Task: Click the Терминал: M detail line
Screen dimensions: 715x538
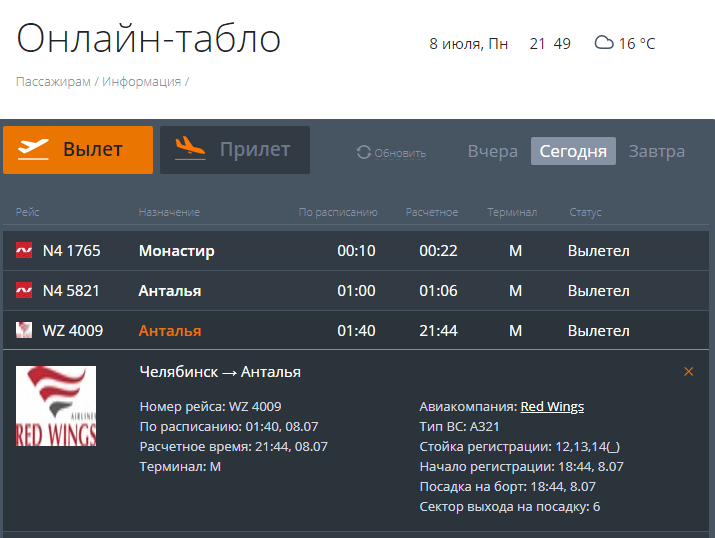Action: coord(180,466)
